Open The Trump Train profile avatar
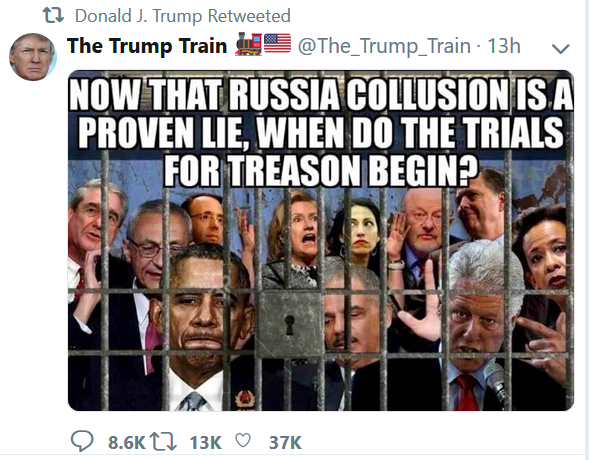Screen dimensions: 589x460 coord(33,57)
